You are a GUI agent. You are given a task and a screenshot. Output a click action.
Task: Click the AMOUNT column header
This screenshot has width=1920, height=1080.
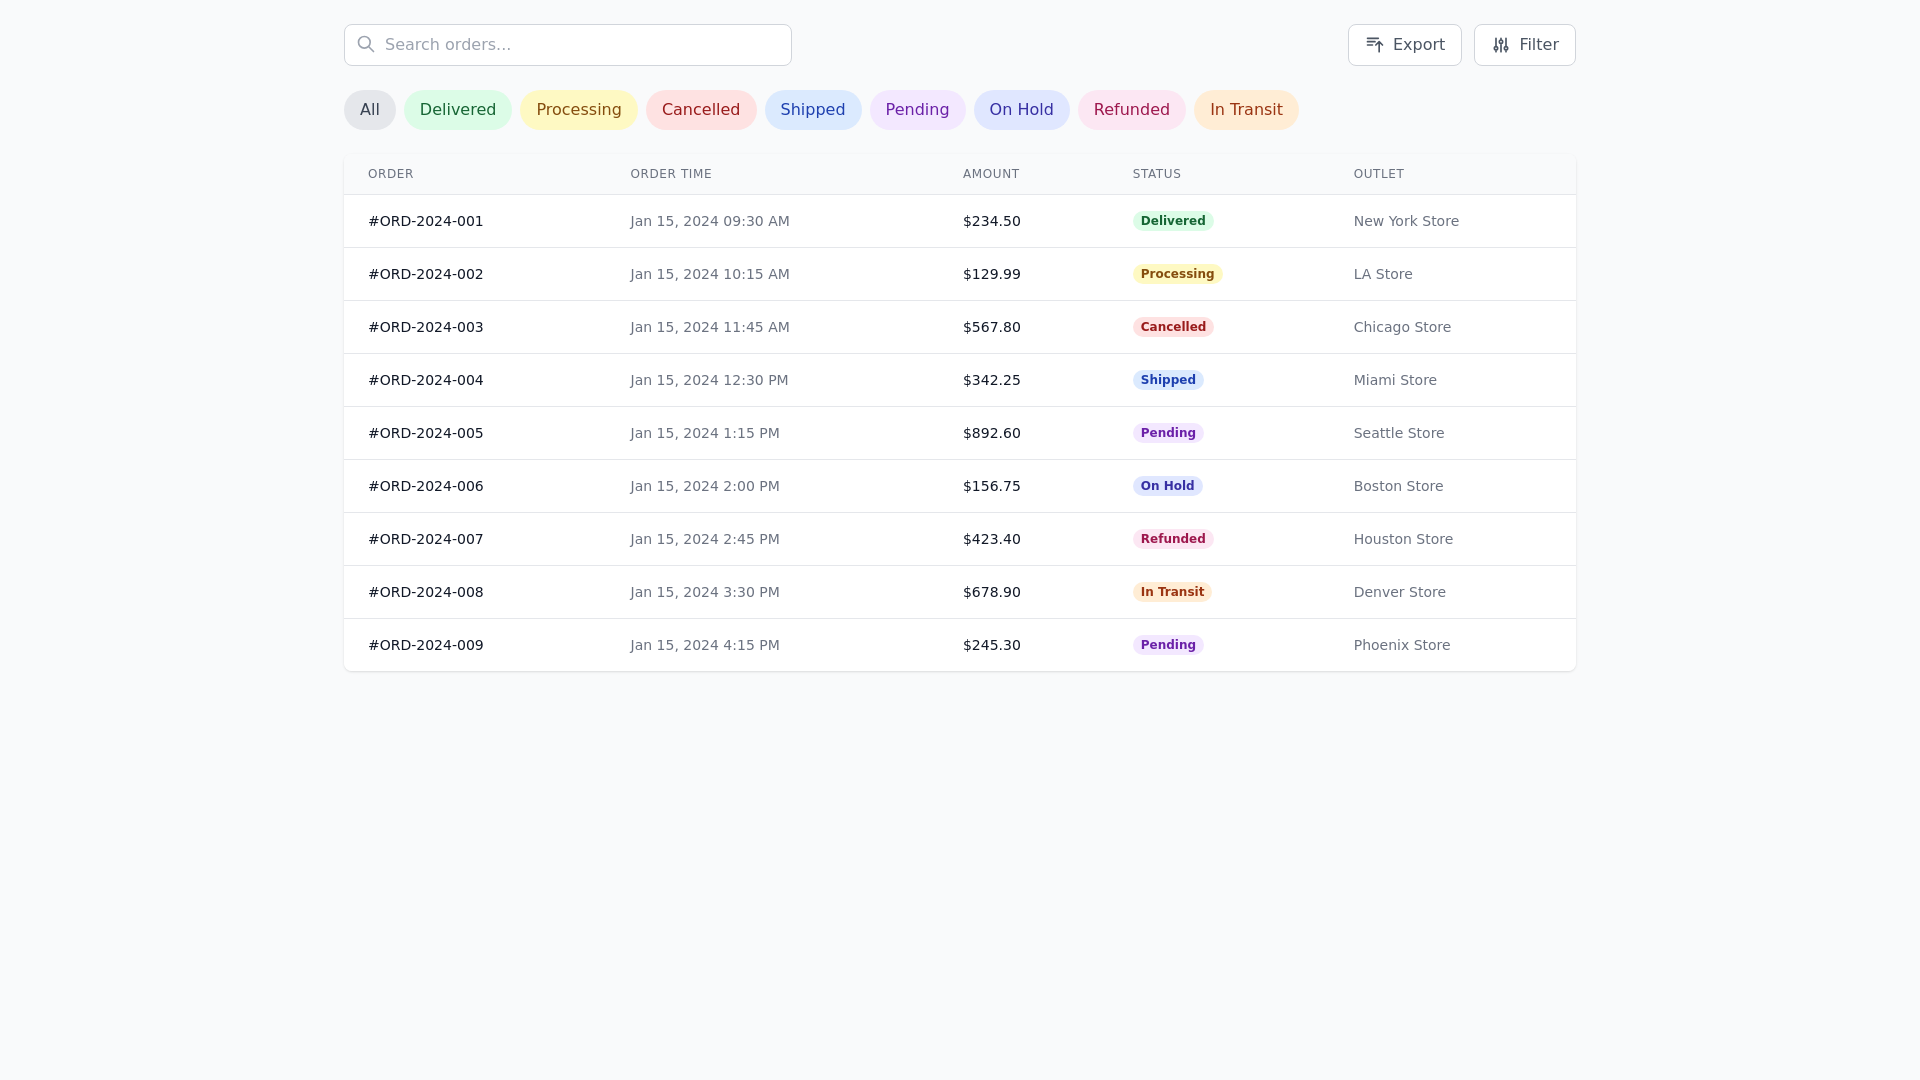tap(991, 174)
